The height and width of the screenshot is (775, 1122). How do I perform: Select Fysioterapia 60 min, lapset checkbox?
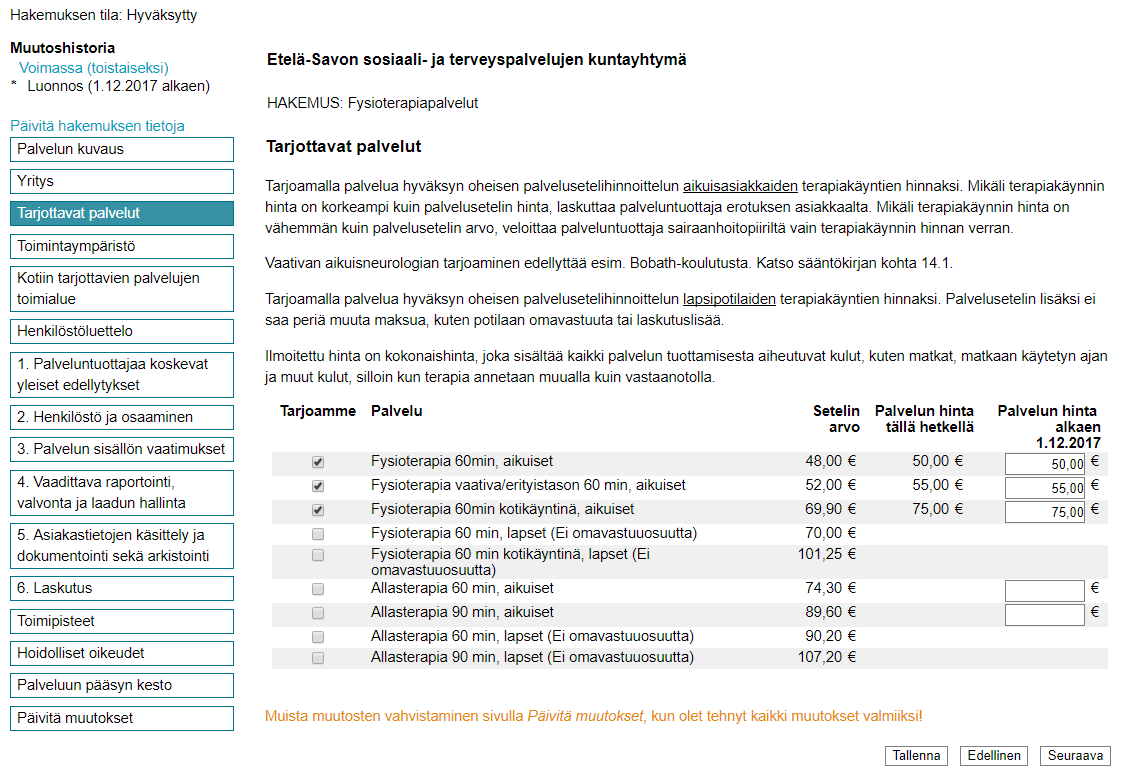click(318, 534)
